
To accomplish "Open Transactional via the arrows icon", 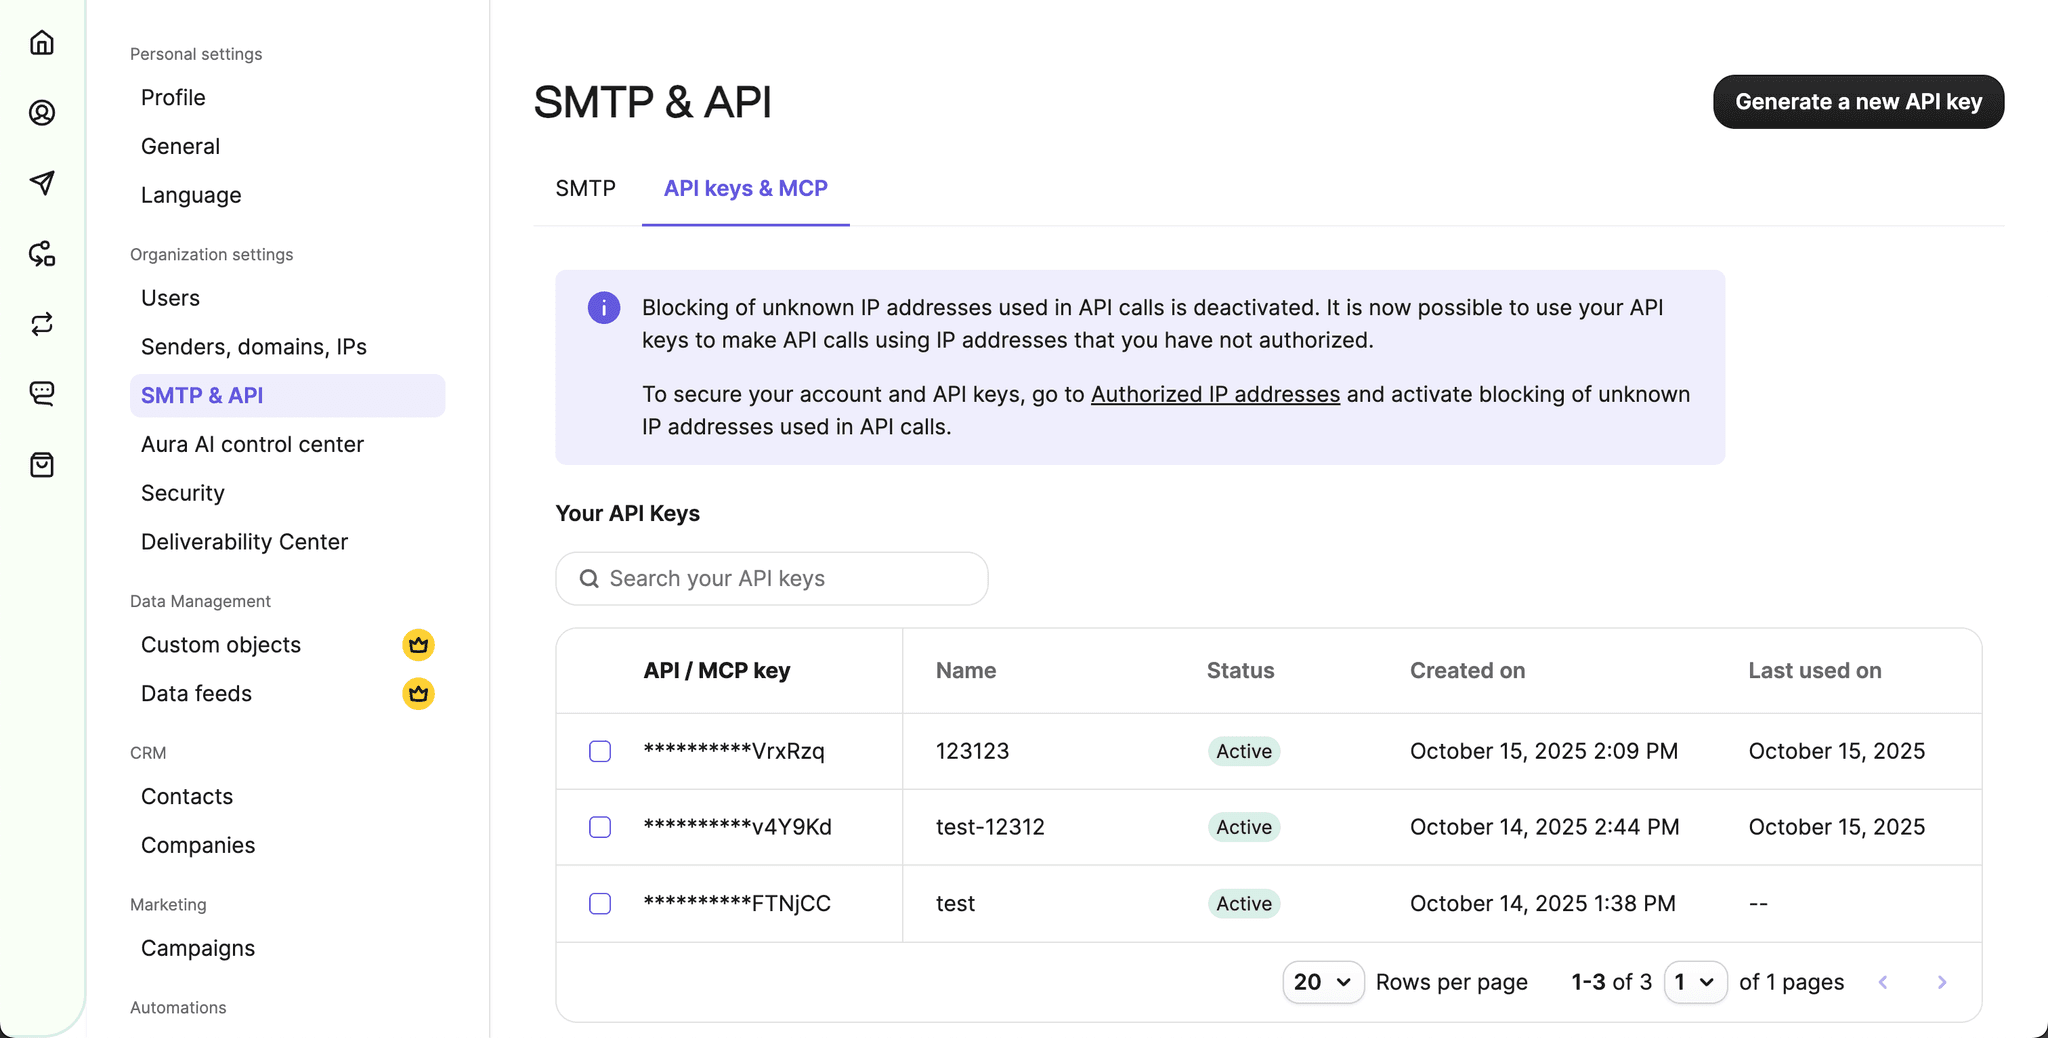I will click(42, 324).
